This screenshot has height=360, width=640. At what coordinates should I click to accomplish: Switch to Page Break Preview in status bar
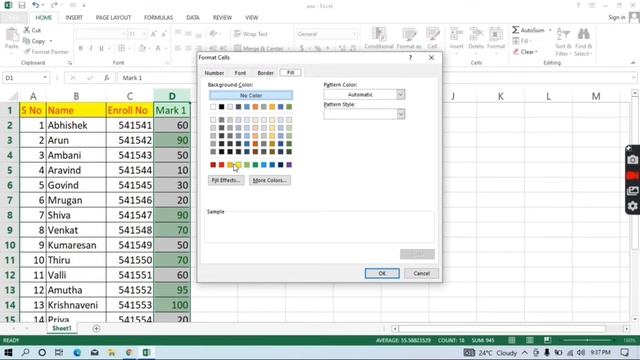(547, 340)
